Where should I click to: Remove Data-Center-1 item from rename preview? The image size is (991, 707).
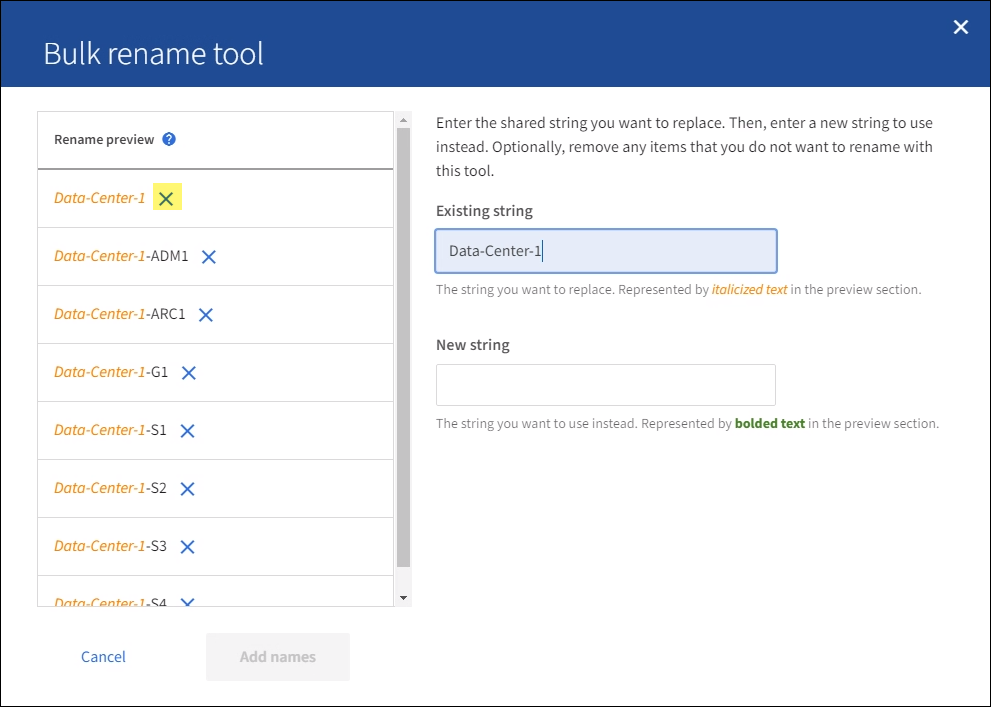pyautogui.click(x=166, y=199)
